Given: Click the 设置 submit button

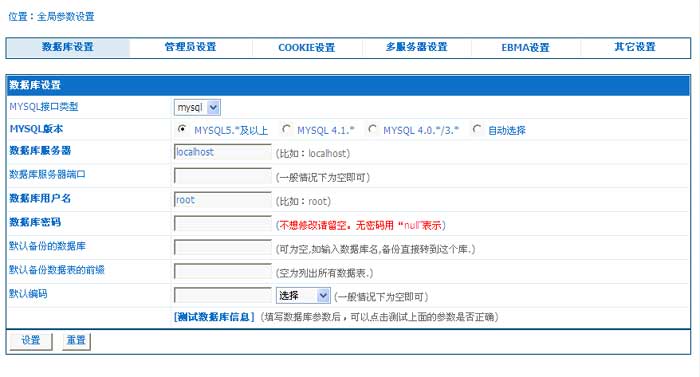Looking at the screenshot, I should 31,340.
